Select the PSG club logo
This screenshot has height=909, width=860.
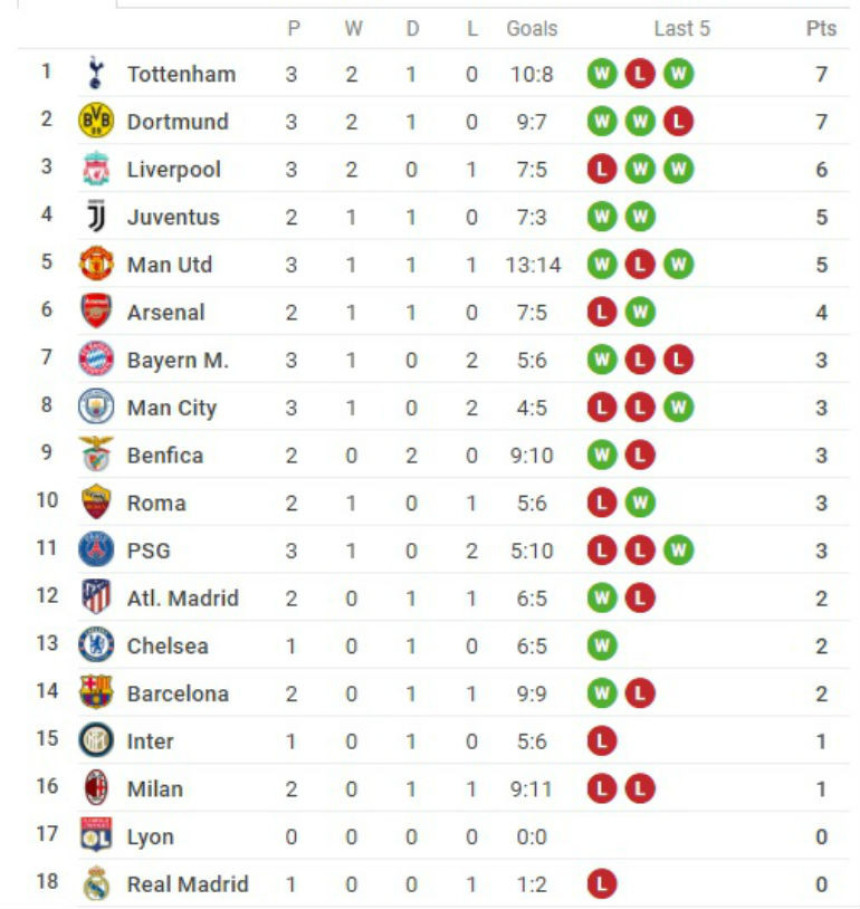[x=96, y=550]
